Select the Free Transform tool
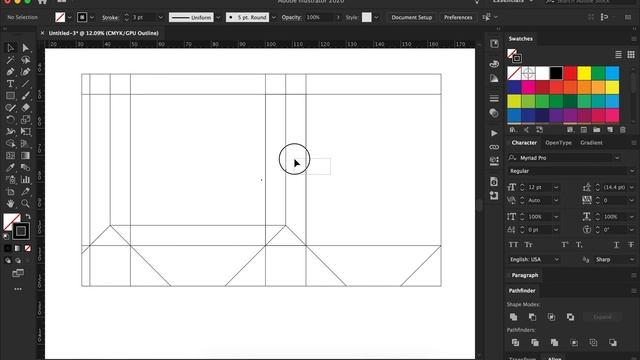 point(26,131)
